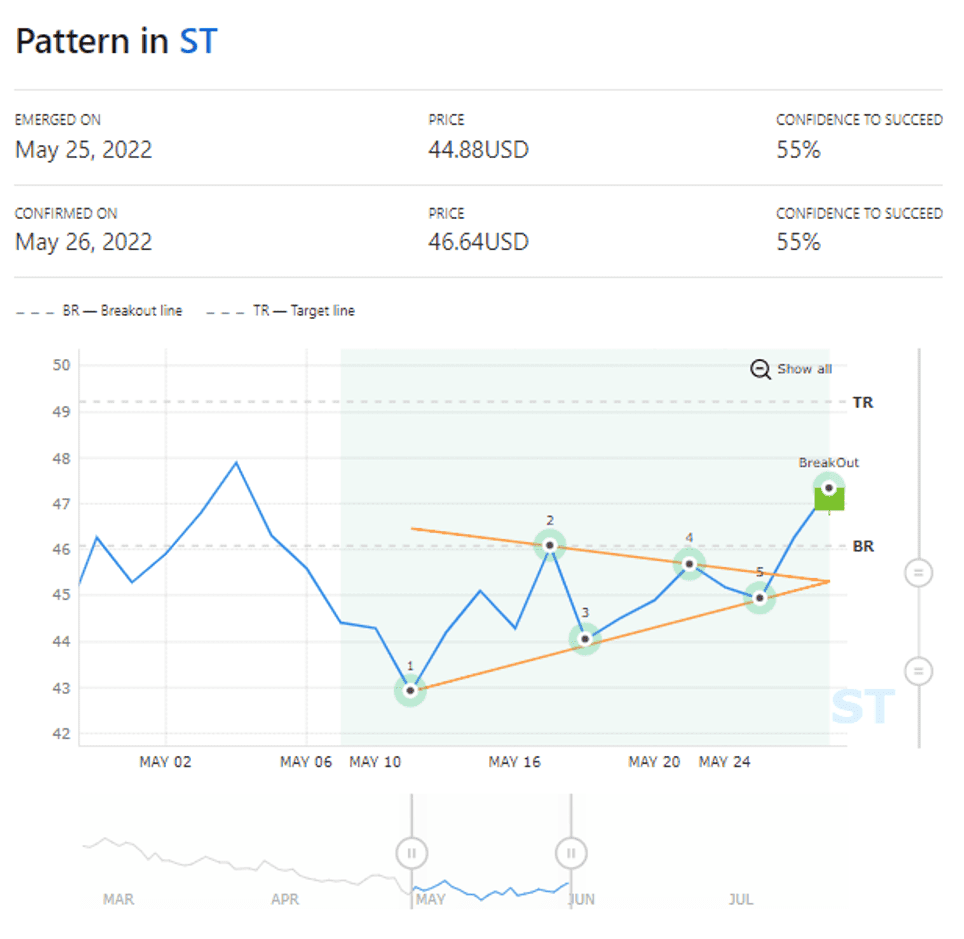Image resolution: width=964 pixels, height=939 pixels.
Task: Click the right timeline range handle
Action: coord(571,853)
